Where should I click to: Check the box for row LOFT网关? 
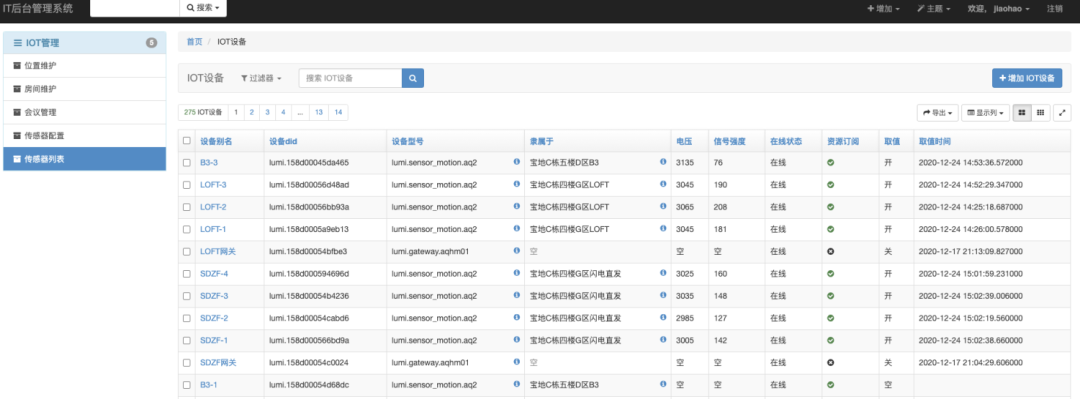pyautogui.click(x=187, y=252)
